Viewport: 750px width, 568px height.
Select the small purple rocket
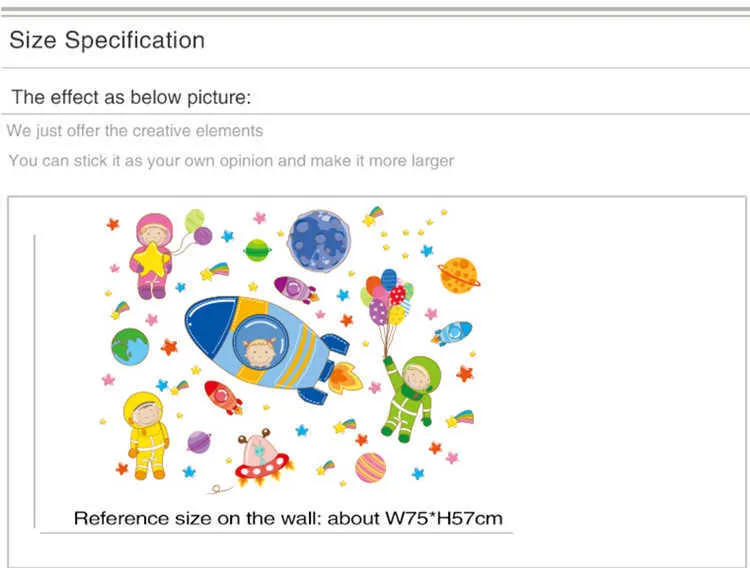tap(295, 289)
